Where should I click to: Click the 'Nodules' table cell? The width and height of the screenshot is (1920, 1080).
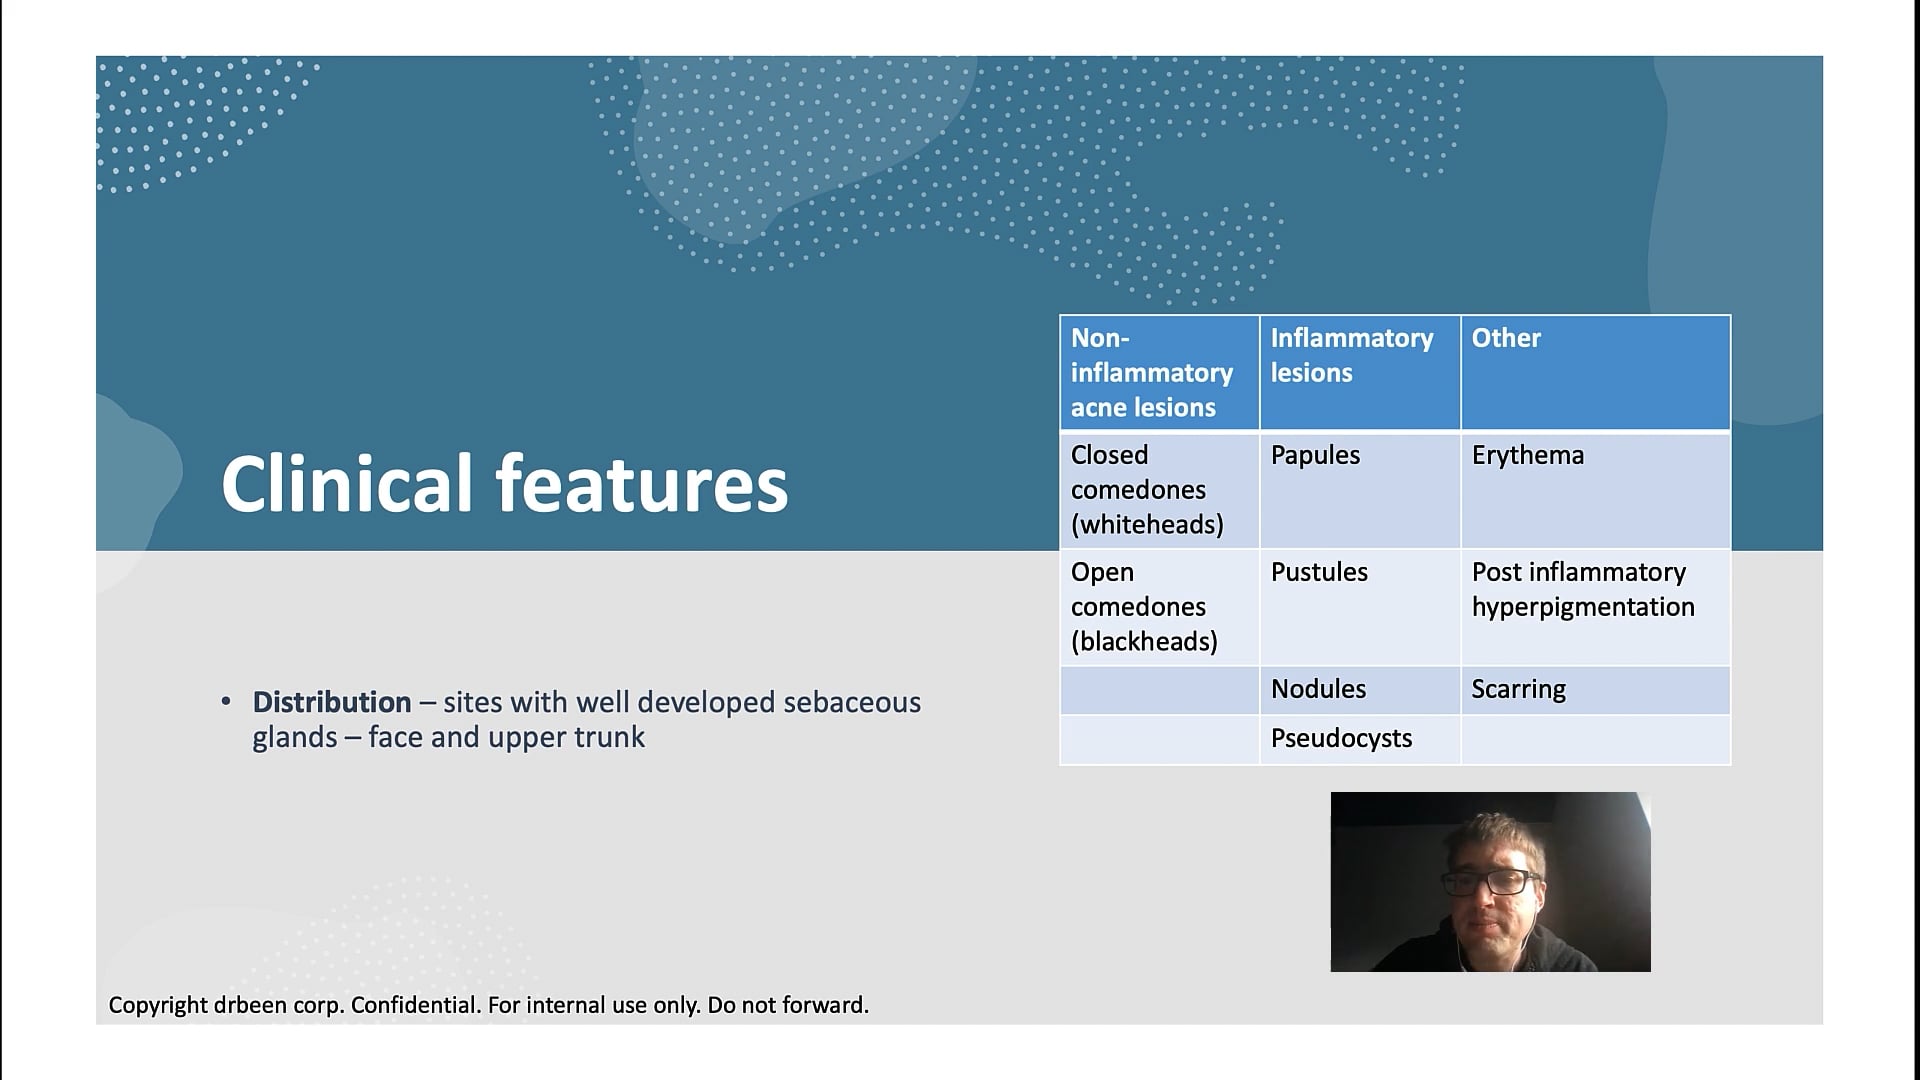point(1360,690)
